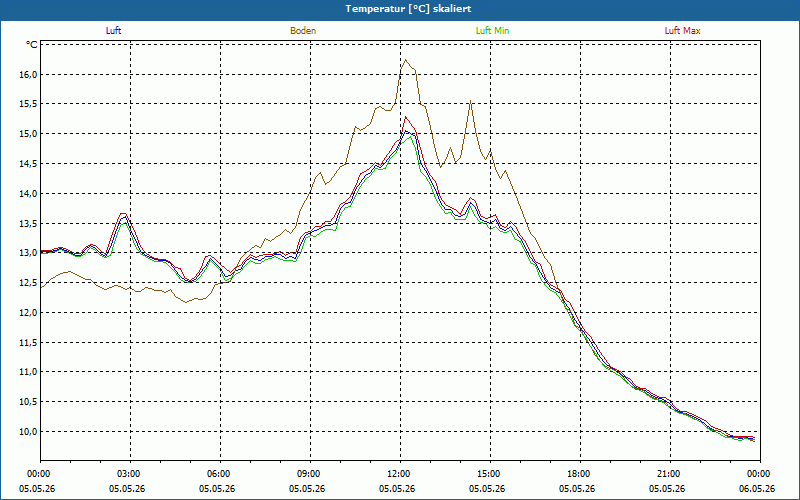Click the red Luft Max legend label
This screenshot has width=800, height=500.
(x=682, y=31)
